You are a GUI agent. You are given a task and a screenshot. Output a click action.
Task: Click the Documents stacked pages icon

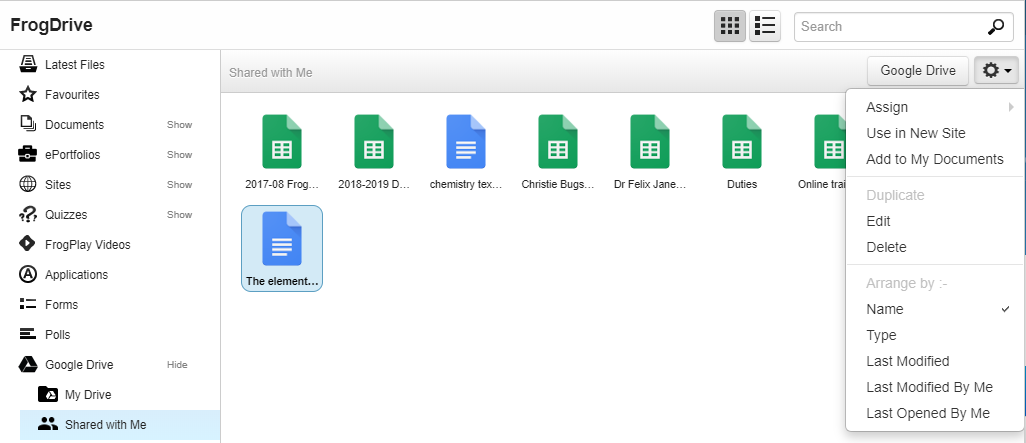point(27,124)
